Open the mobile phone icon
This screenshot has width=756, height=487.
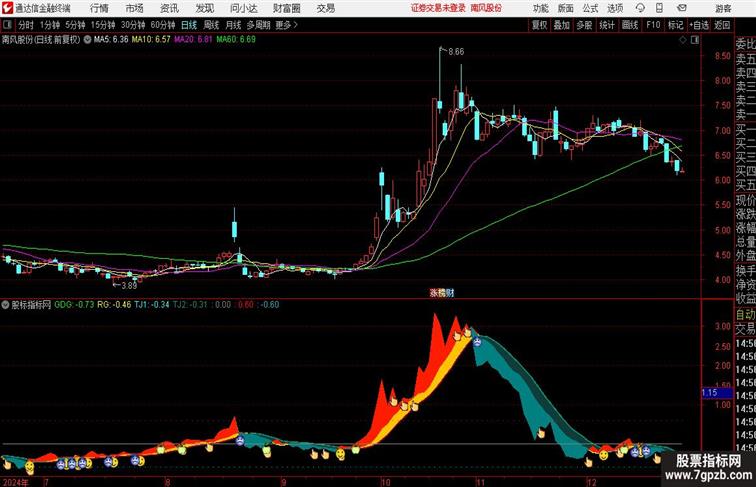click(x=659, y=8)
